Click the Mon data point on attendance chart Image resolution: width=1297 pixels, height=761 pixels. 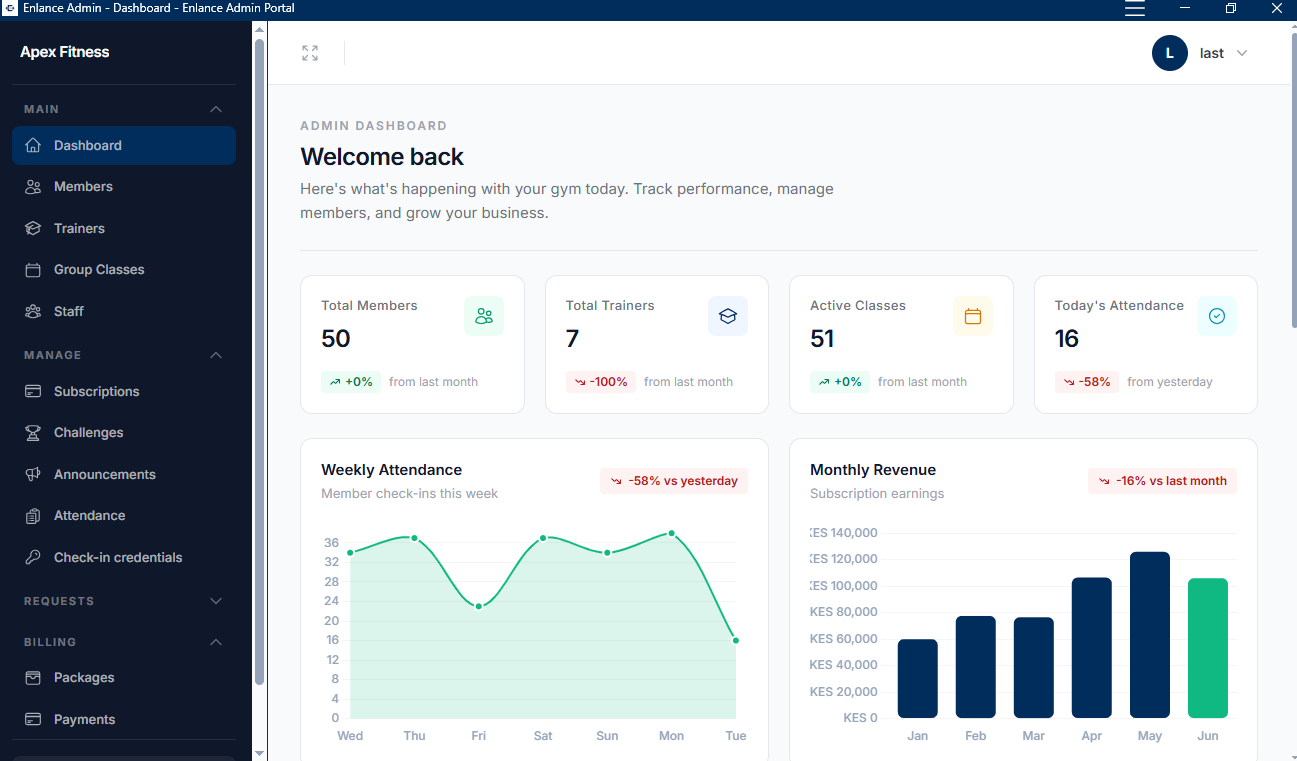[671, 533]
